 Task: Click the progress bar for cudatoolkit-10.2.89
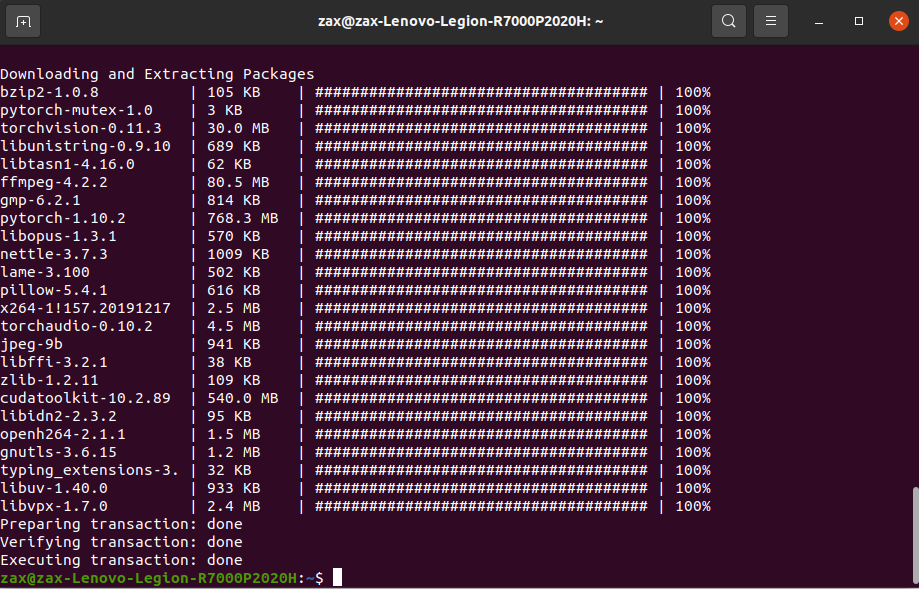pyautogui.click(x=481, y=399)
